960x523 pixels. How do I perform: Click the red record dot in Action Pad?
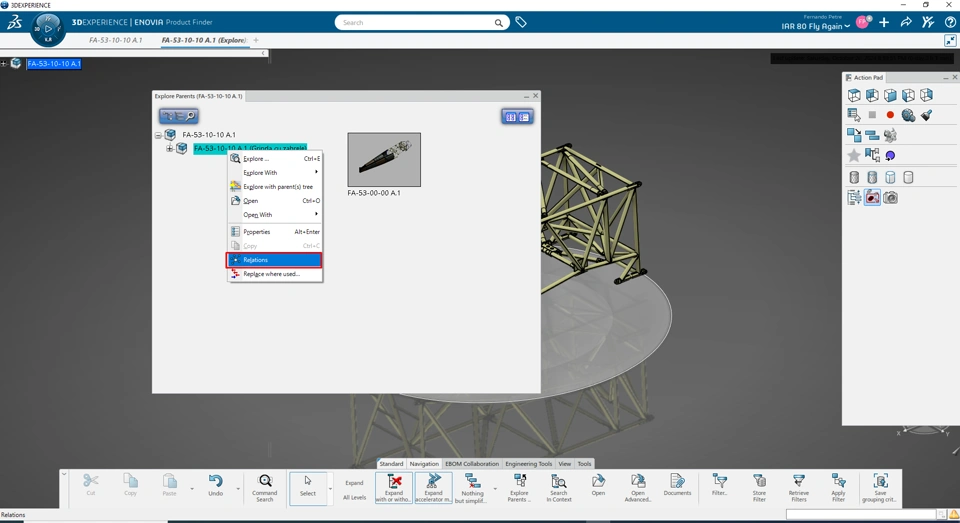point(890,115)
